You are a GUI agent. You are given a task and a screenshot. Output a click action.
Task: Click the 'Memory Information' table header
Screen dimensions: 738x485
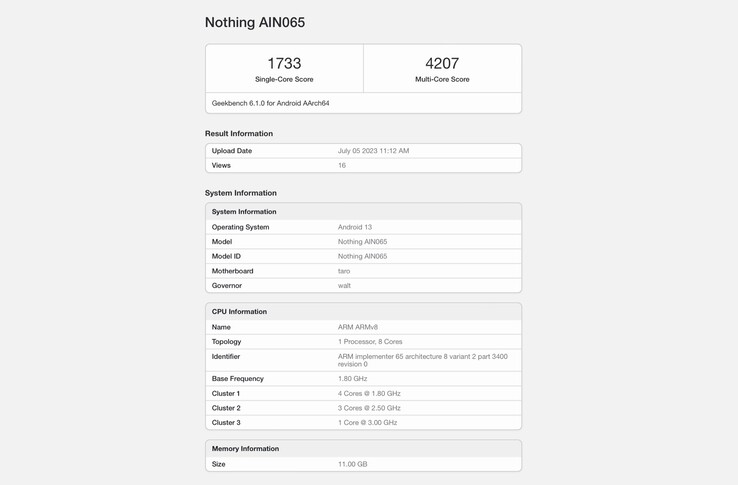pyautogui.click(x=363, y=449)
